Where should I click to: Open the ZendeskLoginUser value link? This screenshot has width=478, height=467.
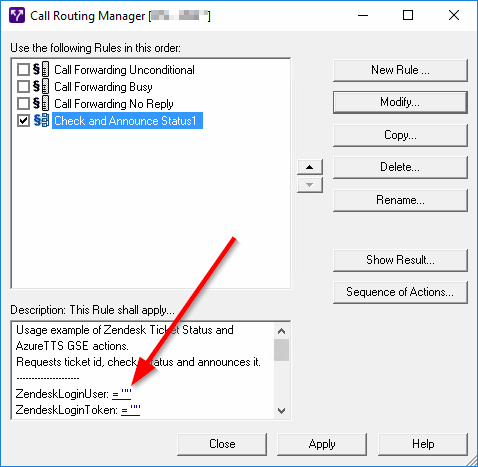122,394
